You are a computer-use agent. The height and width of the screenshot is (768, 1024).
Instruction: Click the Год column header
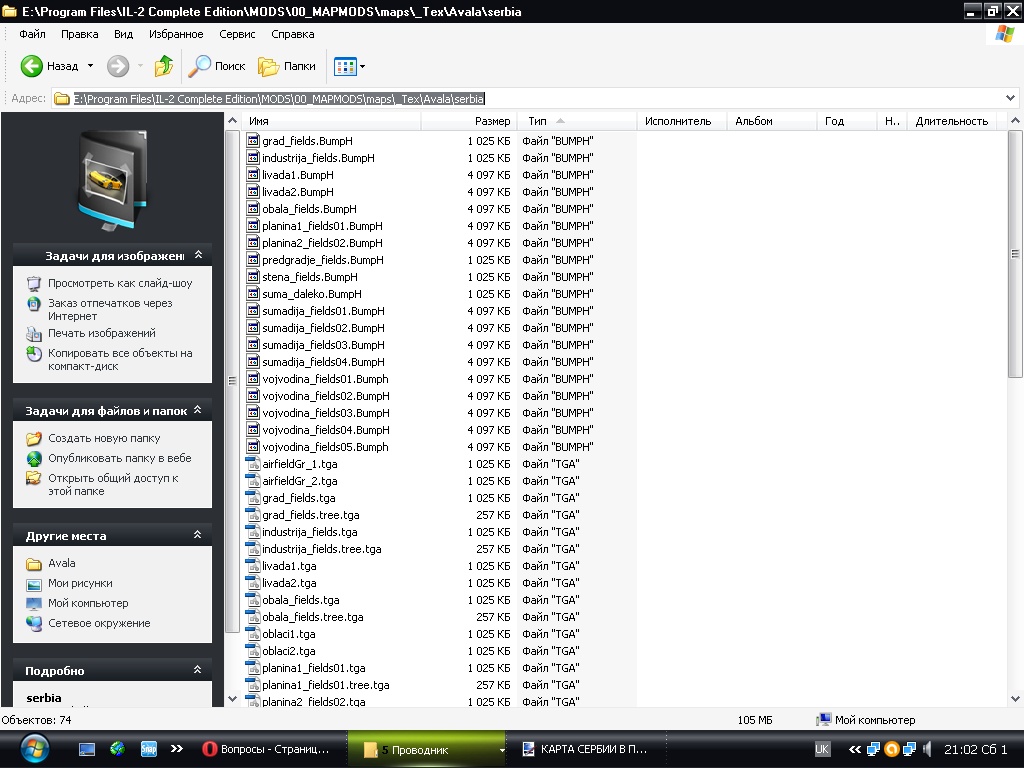coord(846,121)
